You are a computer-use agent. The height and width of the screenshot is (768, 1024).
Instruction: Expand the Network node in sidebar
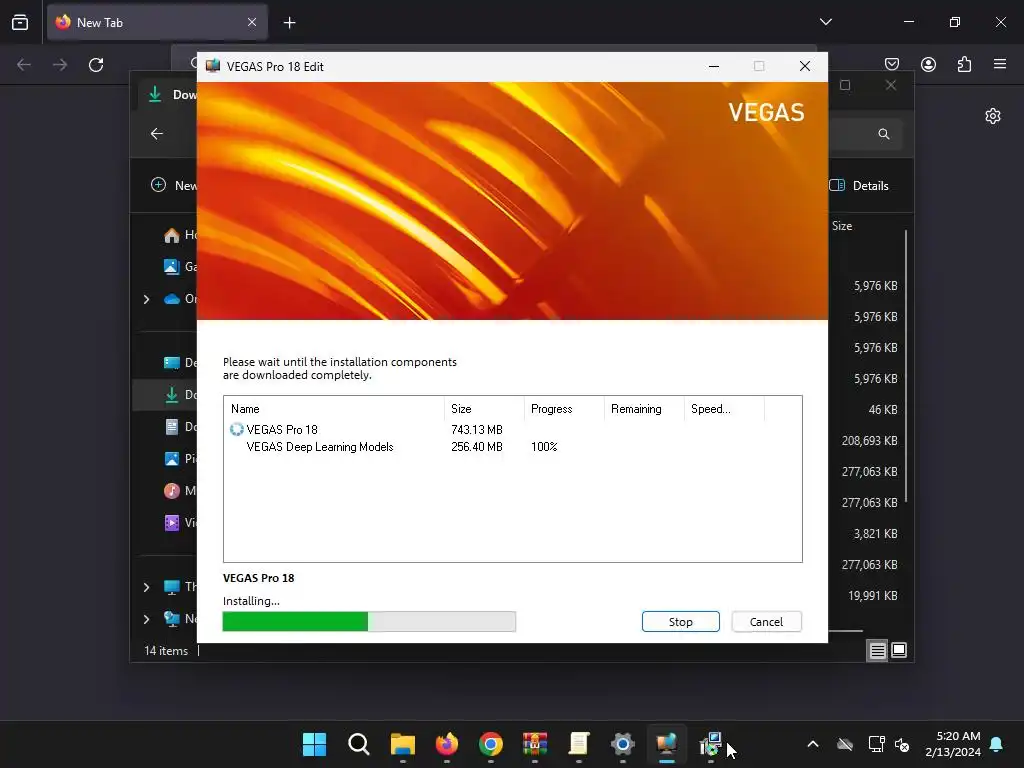146,619
